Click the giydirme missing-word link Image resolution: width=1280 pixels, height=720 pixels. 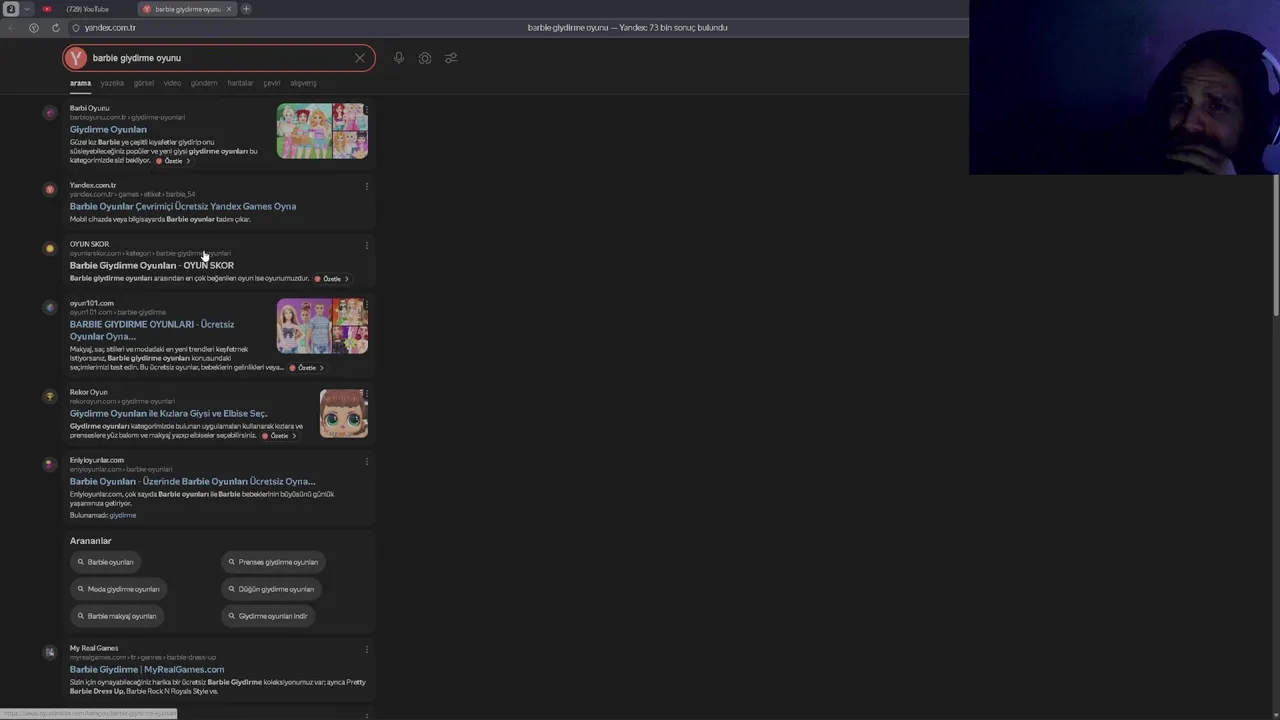[x=123, y=515]
